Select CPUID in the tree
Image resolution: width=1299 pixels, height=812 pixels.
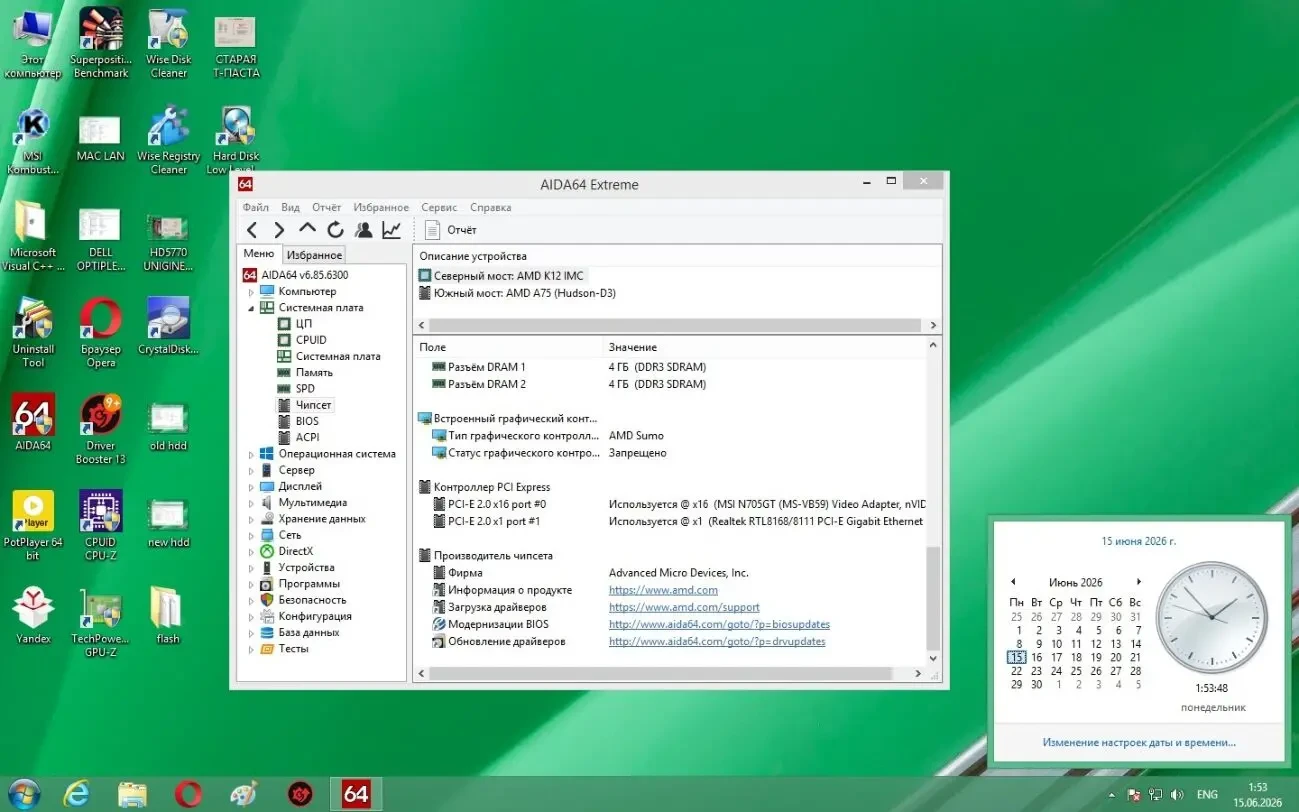[x=311, y=340]
